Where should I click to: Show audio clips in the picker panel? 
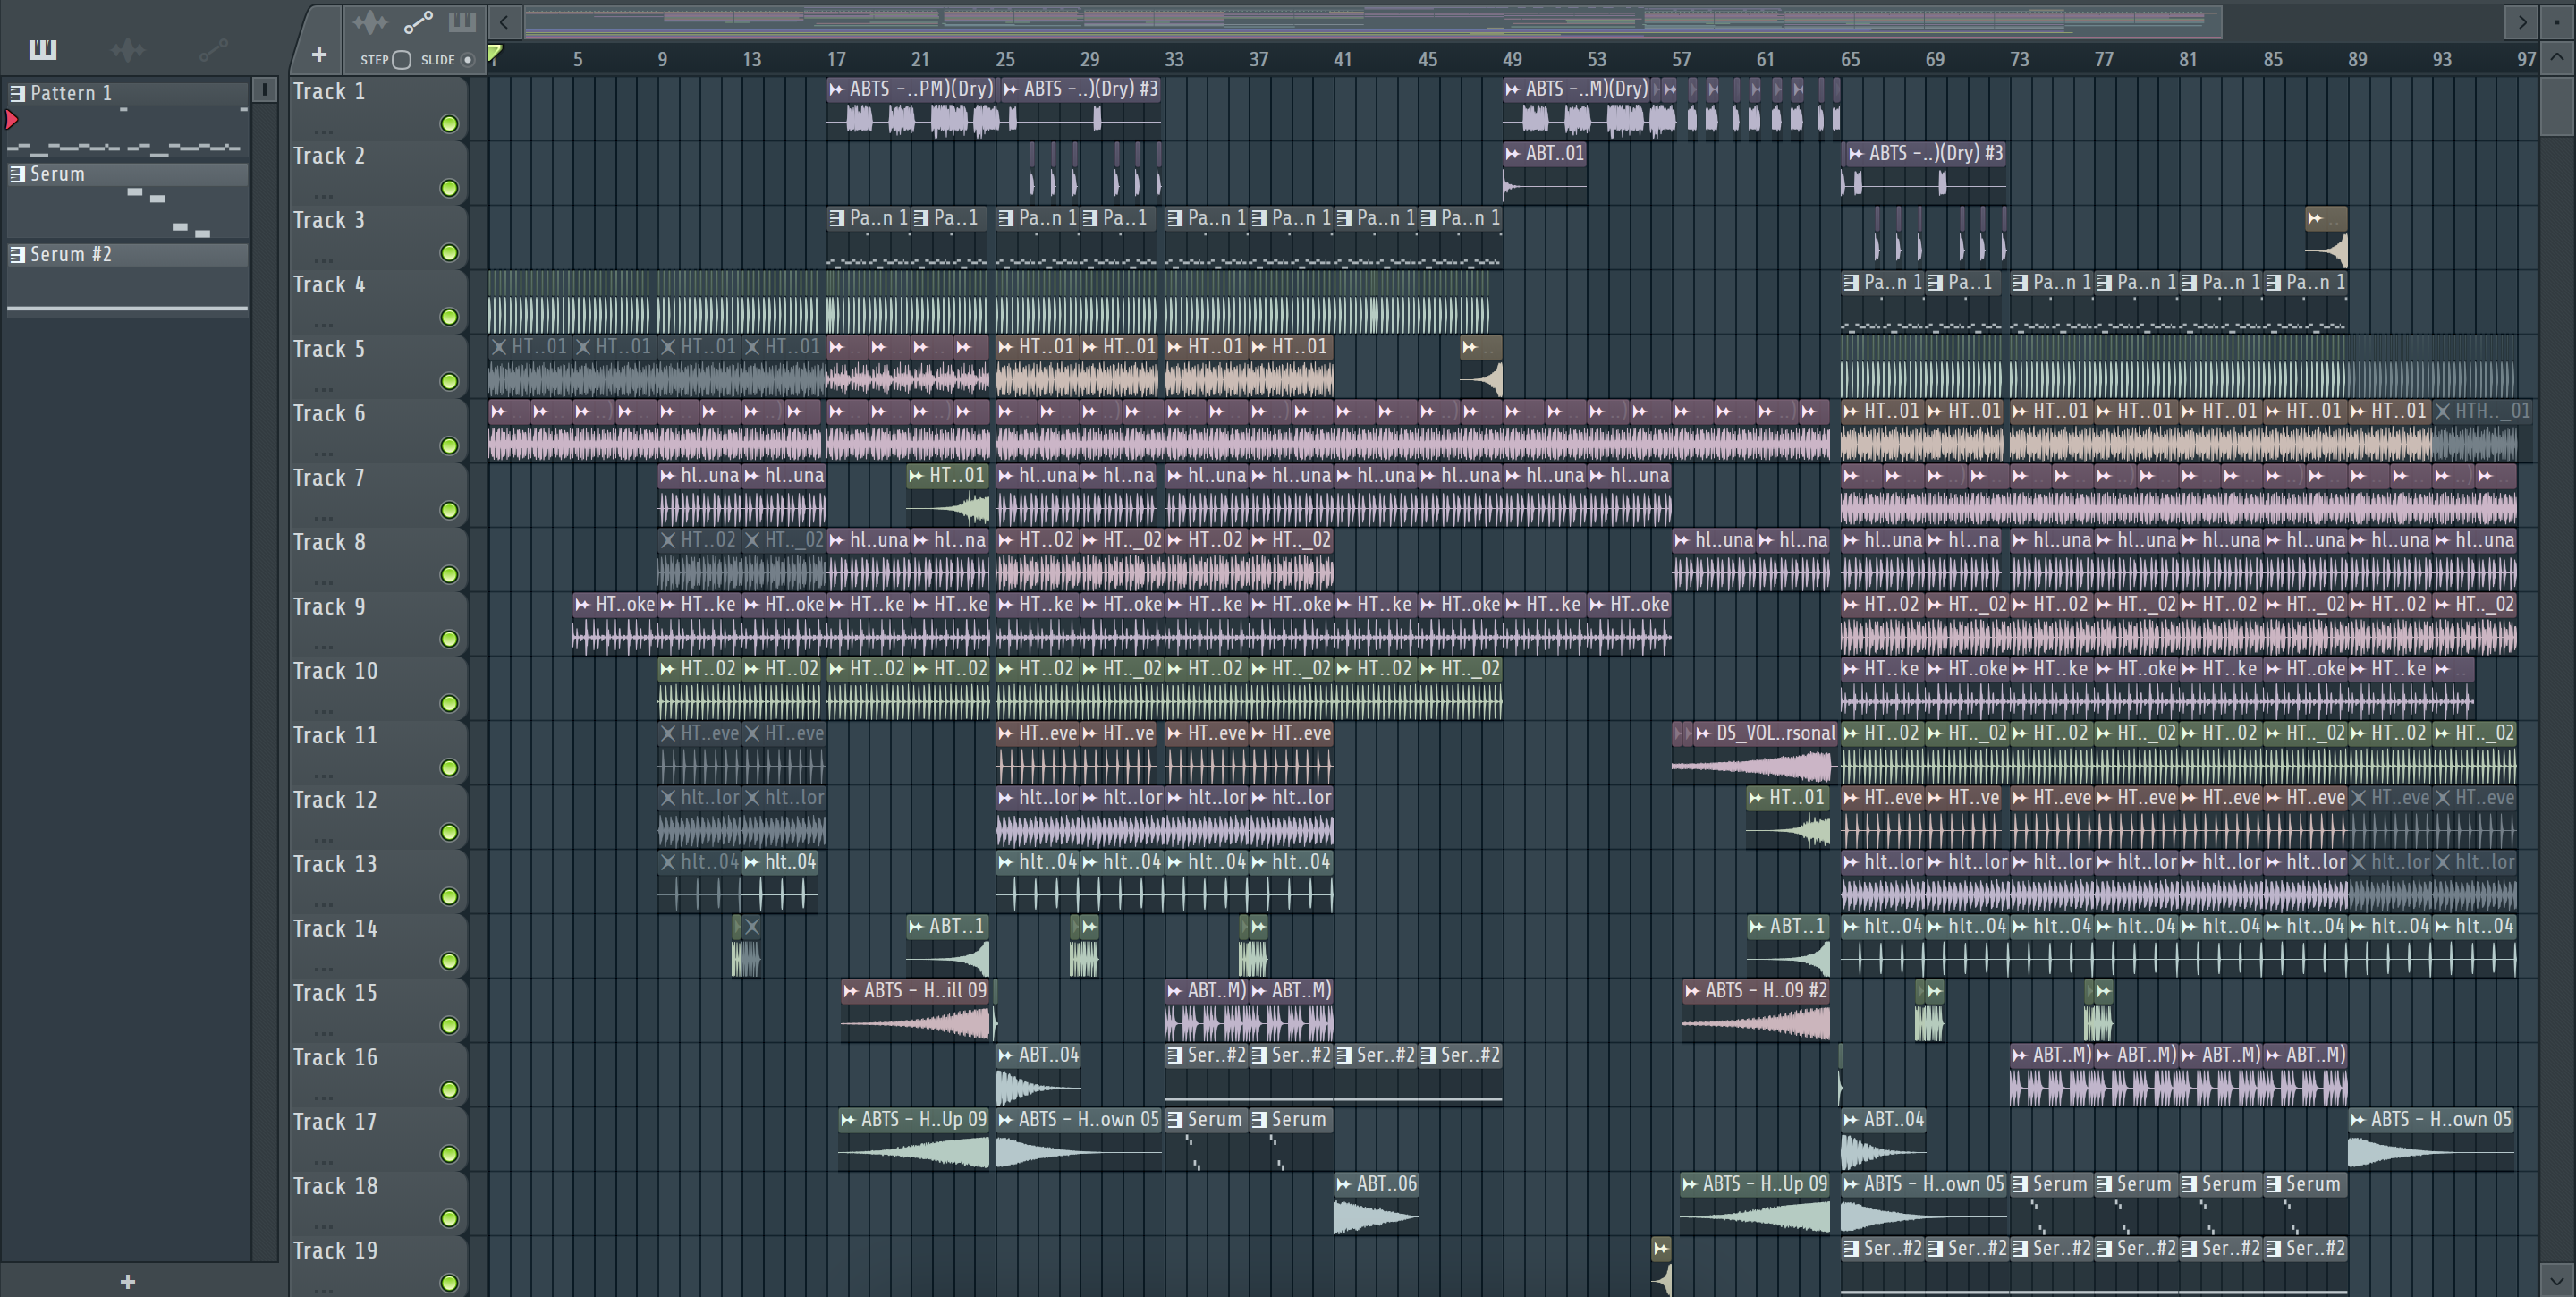coord(128,49)
